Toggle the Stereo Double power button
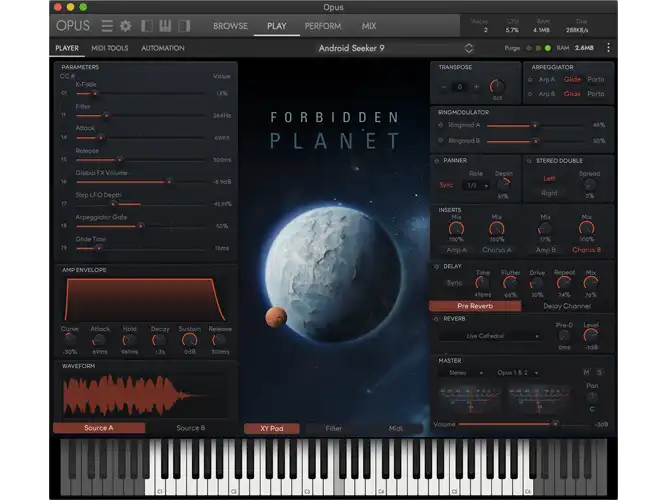 pyautogui.click(x=529, y=161)
